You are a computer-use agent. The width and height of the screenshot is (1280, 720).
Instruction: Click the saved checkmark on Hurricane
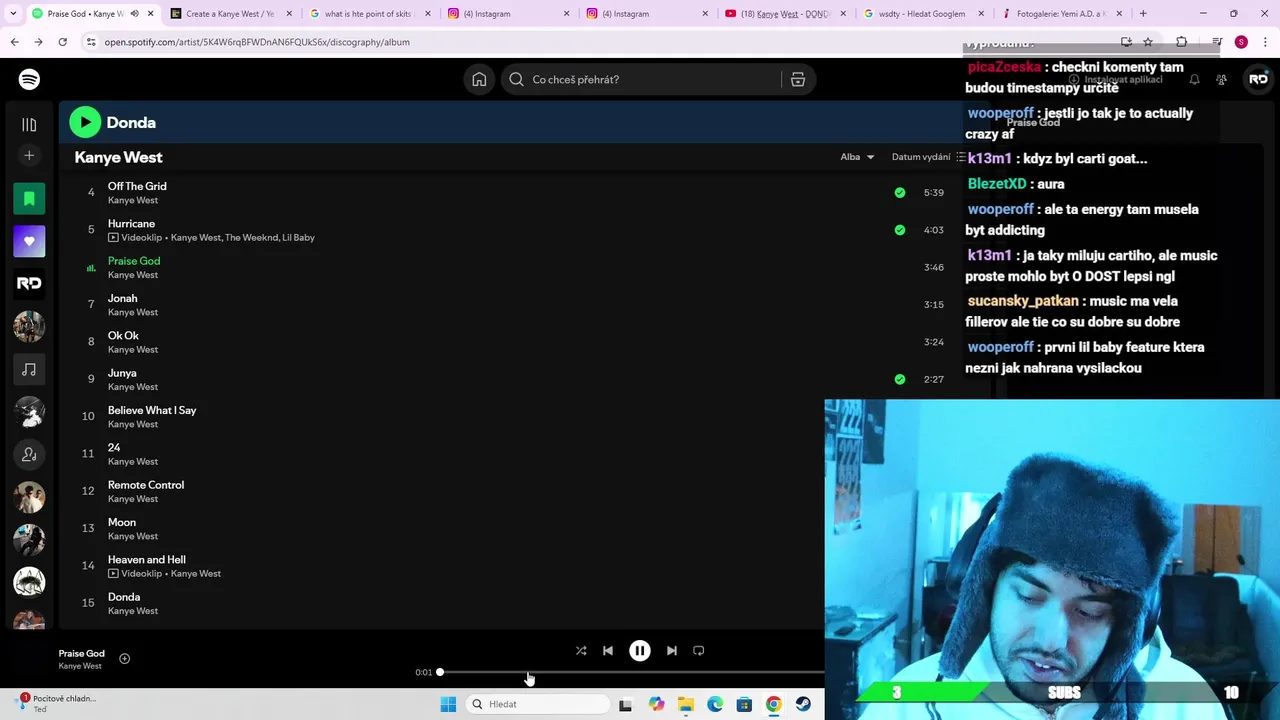coord(900,230)
